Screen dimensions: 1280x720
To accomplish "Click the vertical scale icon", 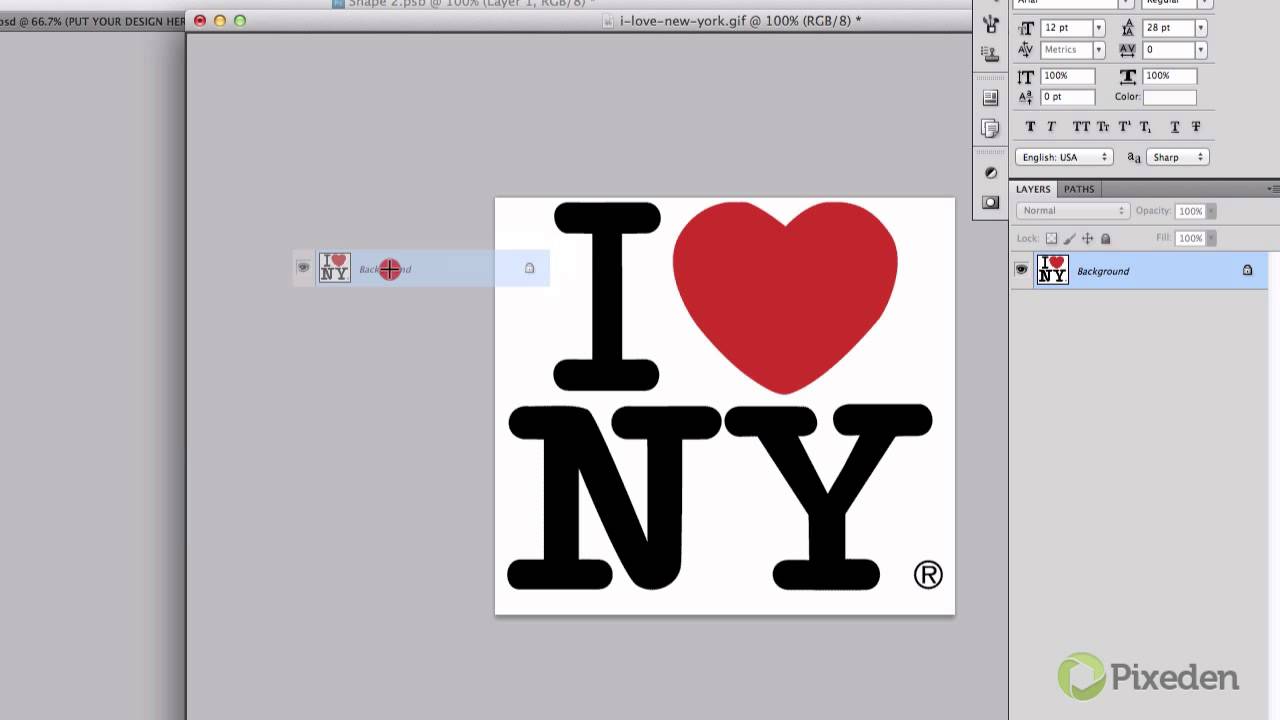I will click(1026, 76).
